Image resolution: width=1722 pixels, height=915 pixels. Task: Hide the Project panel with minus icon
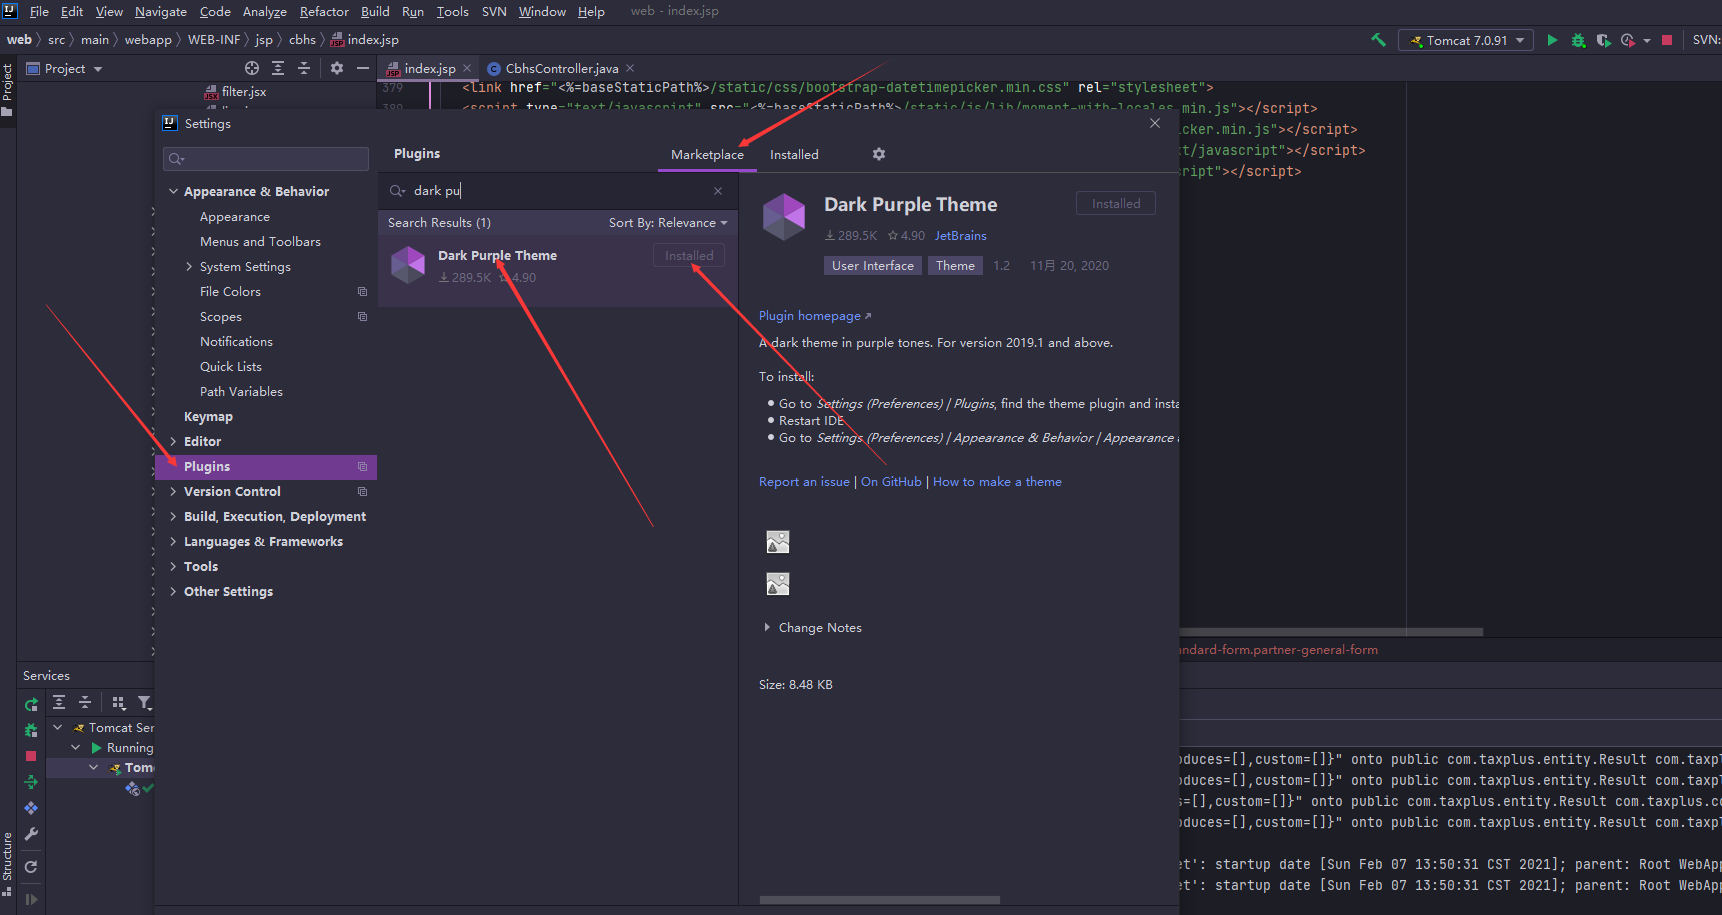click(363, 68)
